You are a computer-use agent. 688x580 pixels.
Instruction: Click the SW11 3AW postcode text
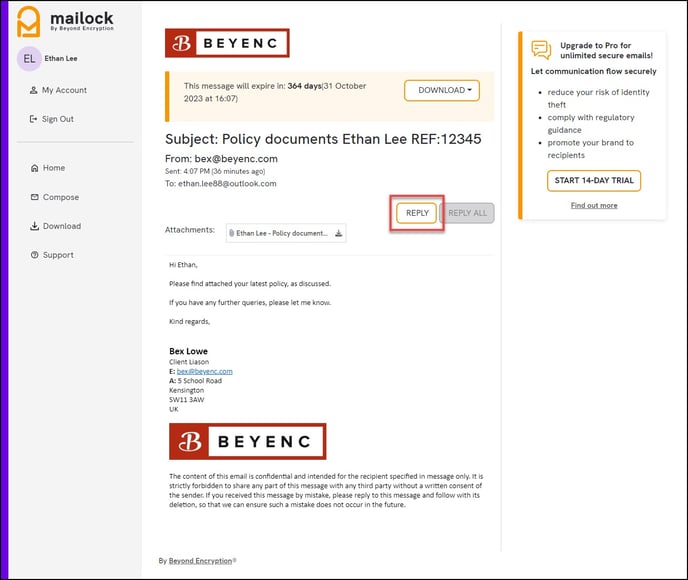coord(186,400)
